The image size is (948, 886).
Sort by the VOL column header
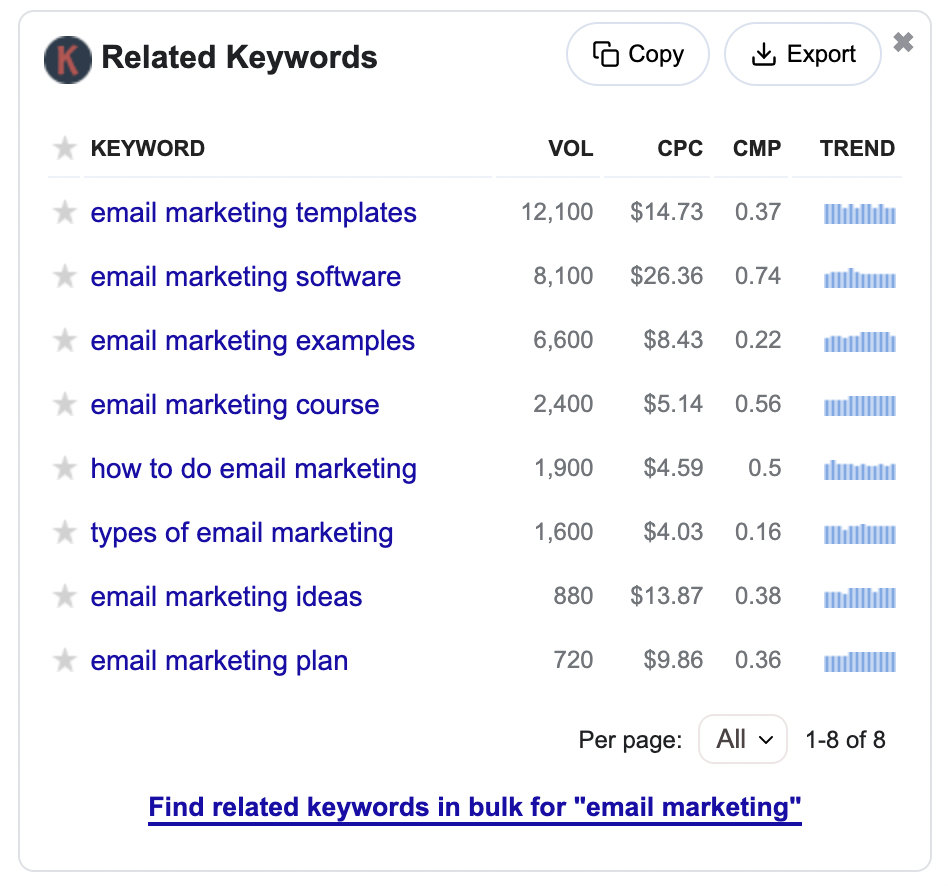coord(570,149)
